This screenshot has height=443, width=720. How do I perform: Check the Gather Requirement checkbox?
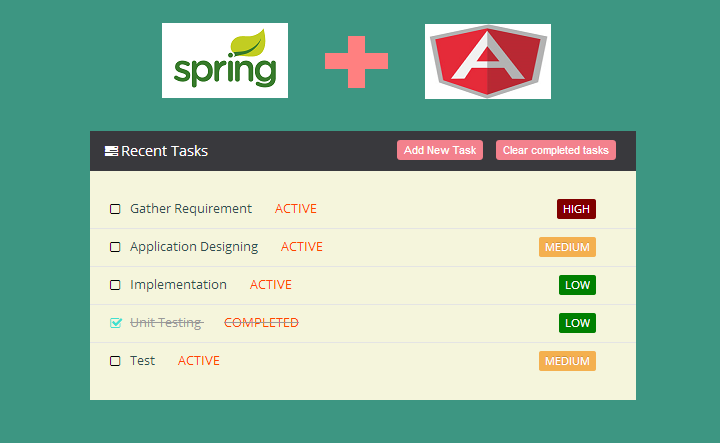(115, 209)
